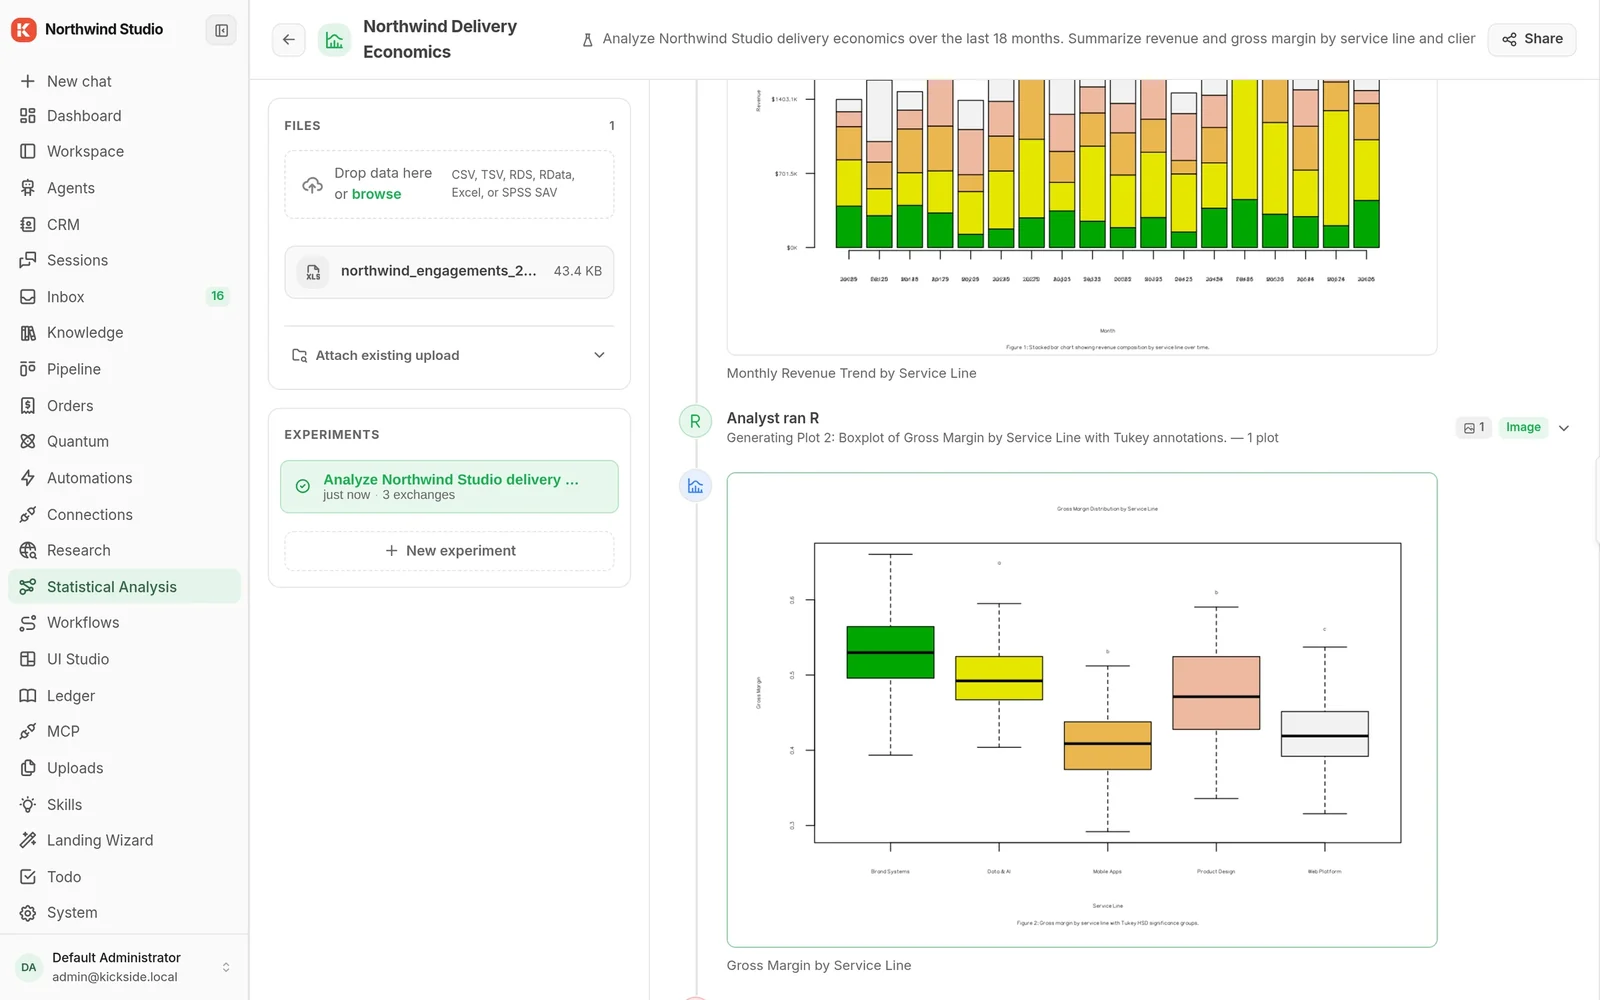Click the Knowledge sidebar icon
The image size is (1600, 1000).
pyautogui.click(x=28, y=333)
